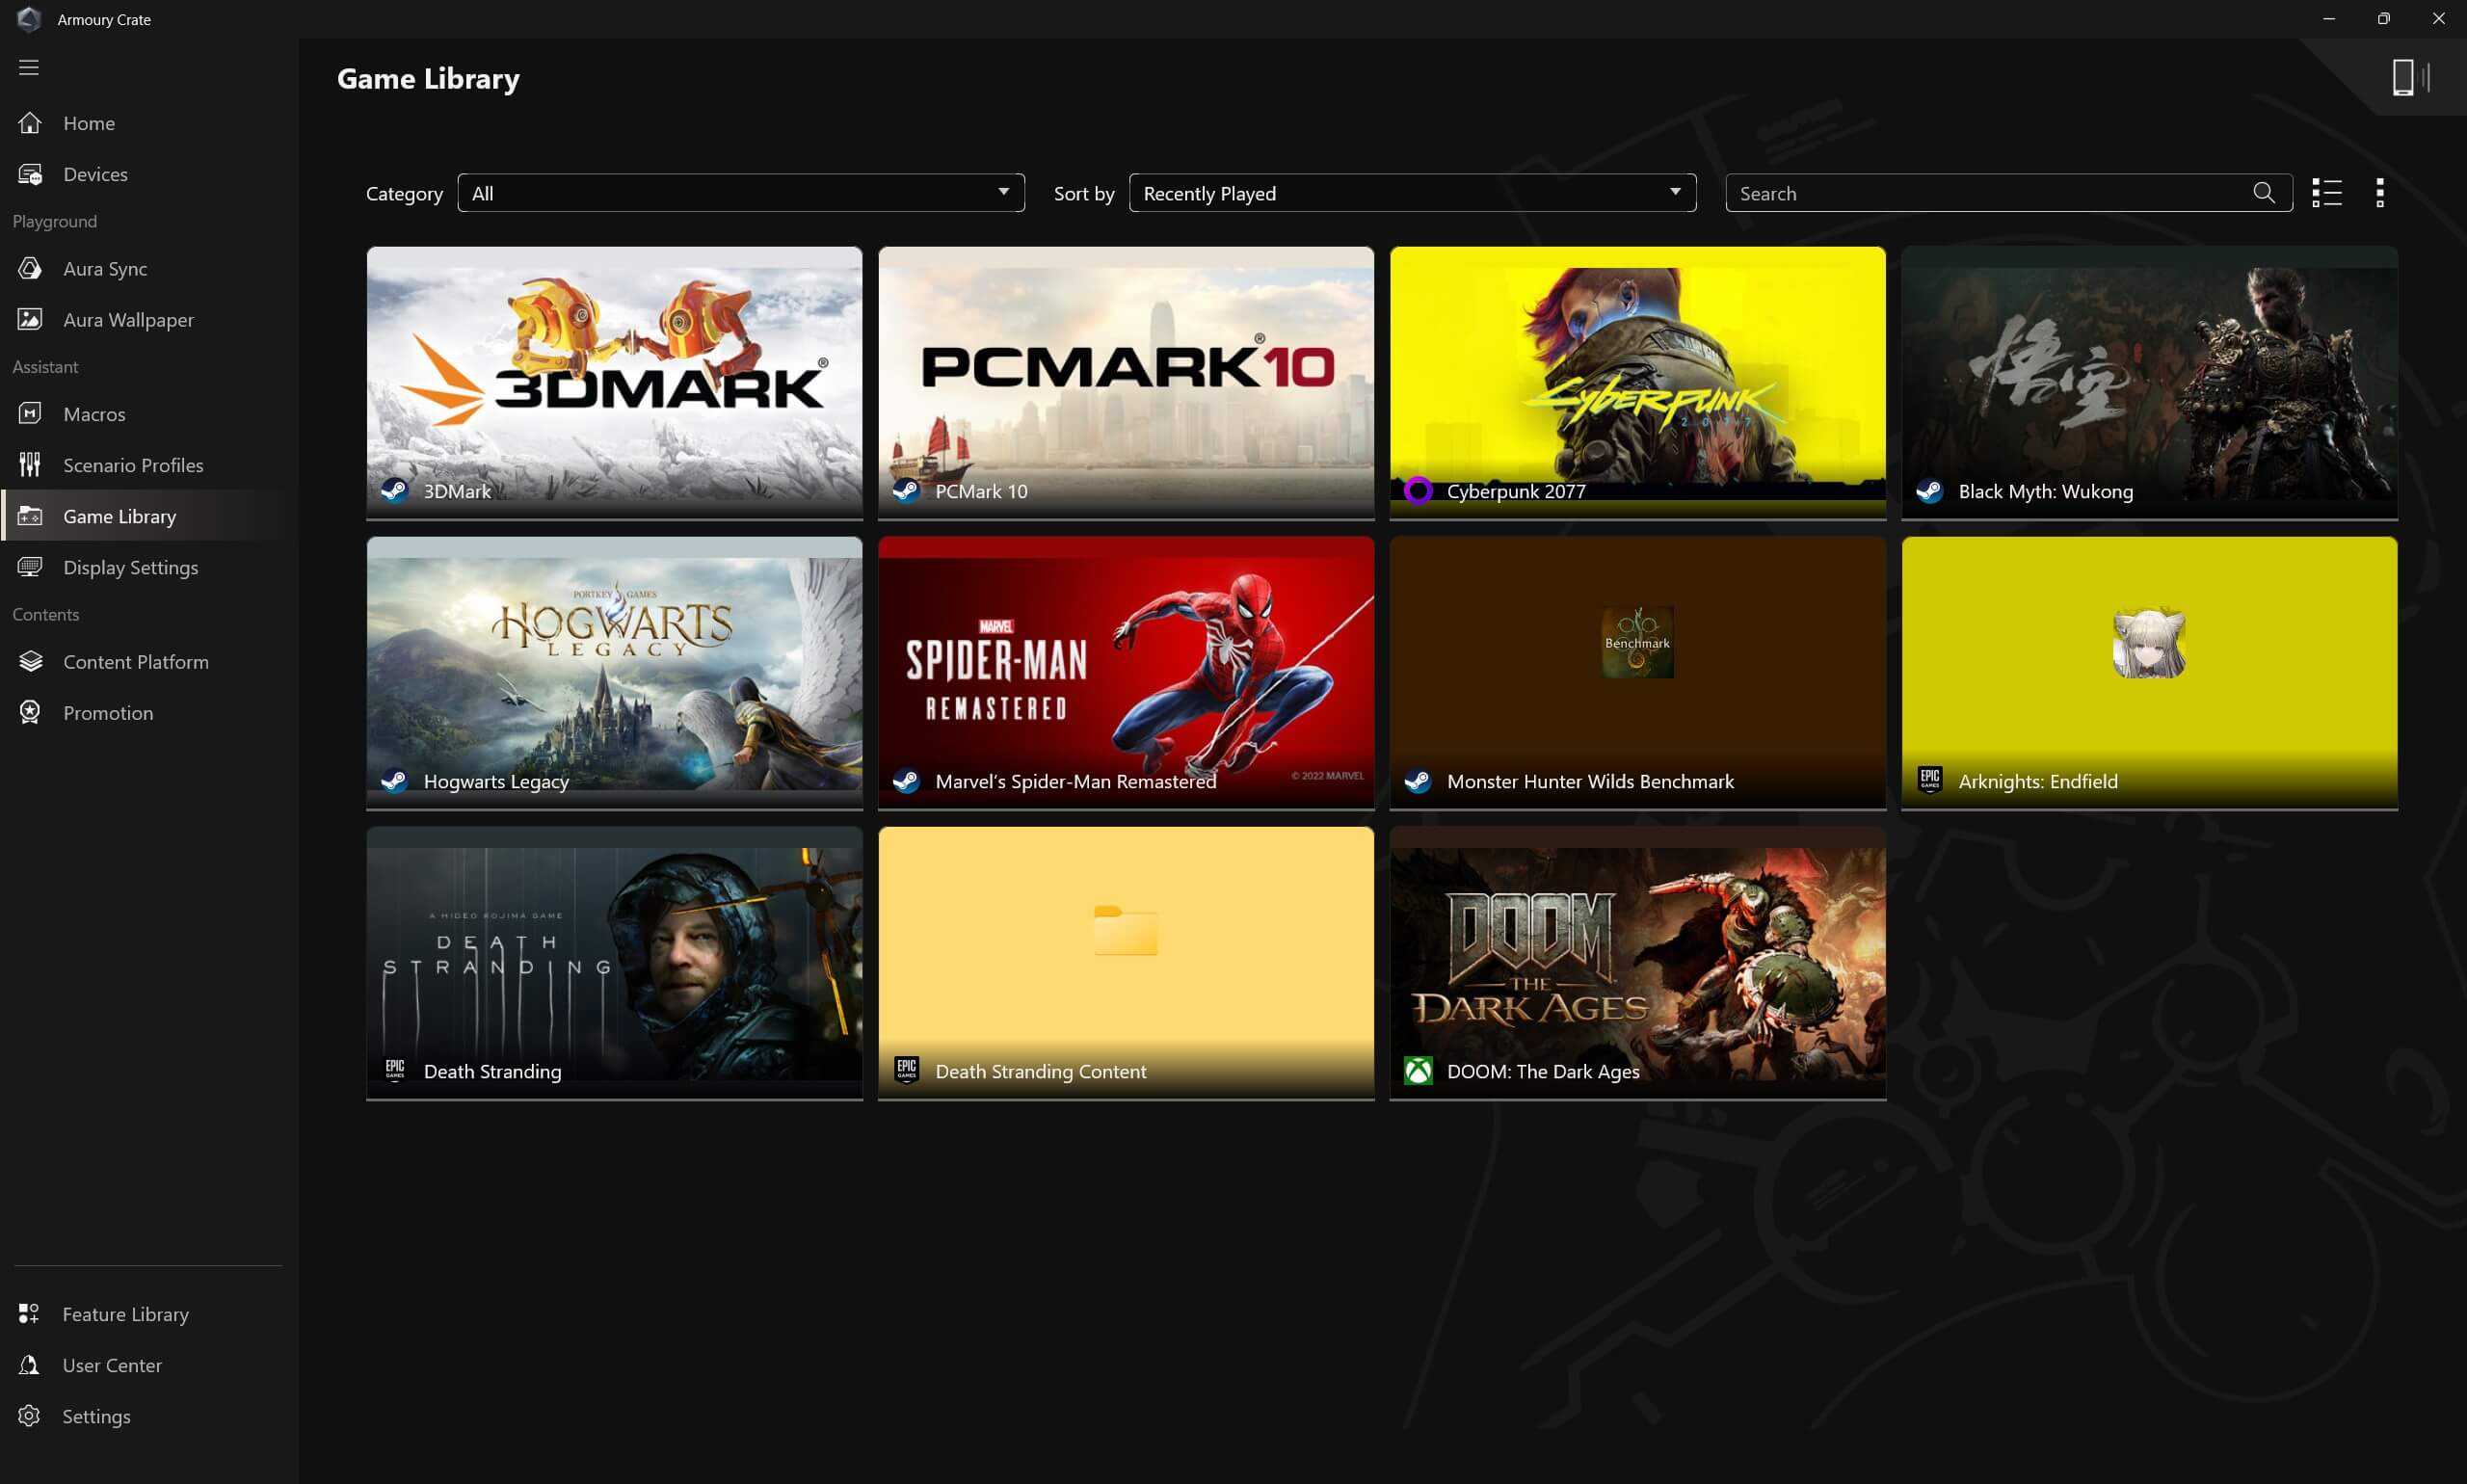Open the Settings page
Viewport: 2467px width, 1484px height.
[96, 1415]
